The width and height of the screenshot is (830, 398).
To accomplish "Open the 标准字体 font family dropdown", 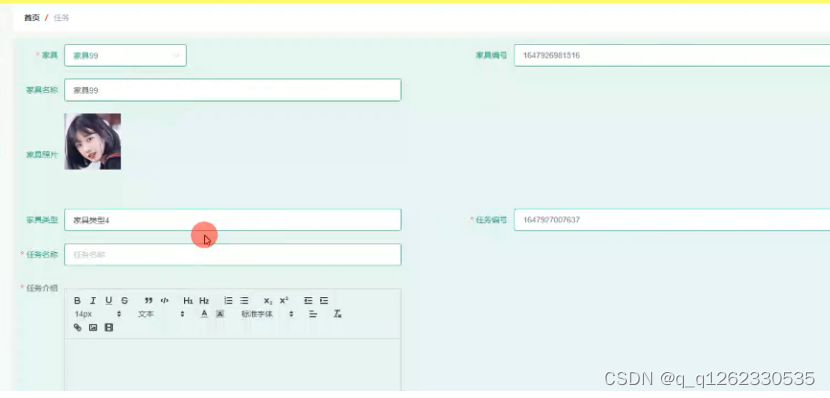I will pos(267,314).
